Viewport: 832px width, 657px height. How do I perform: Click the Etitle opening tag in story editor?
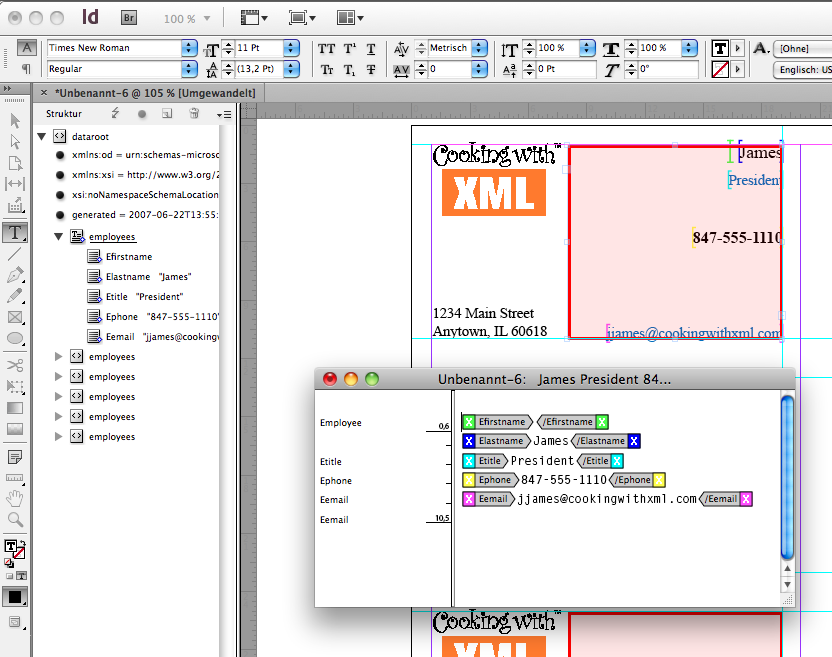(x=484, y=461)
